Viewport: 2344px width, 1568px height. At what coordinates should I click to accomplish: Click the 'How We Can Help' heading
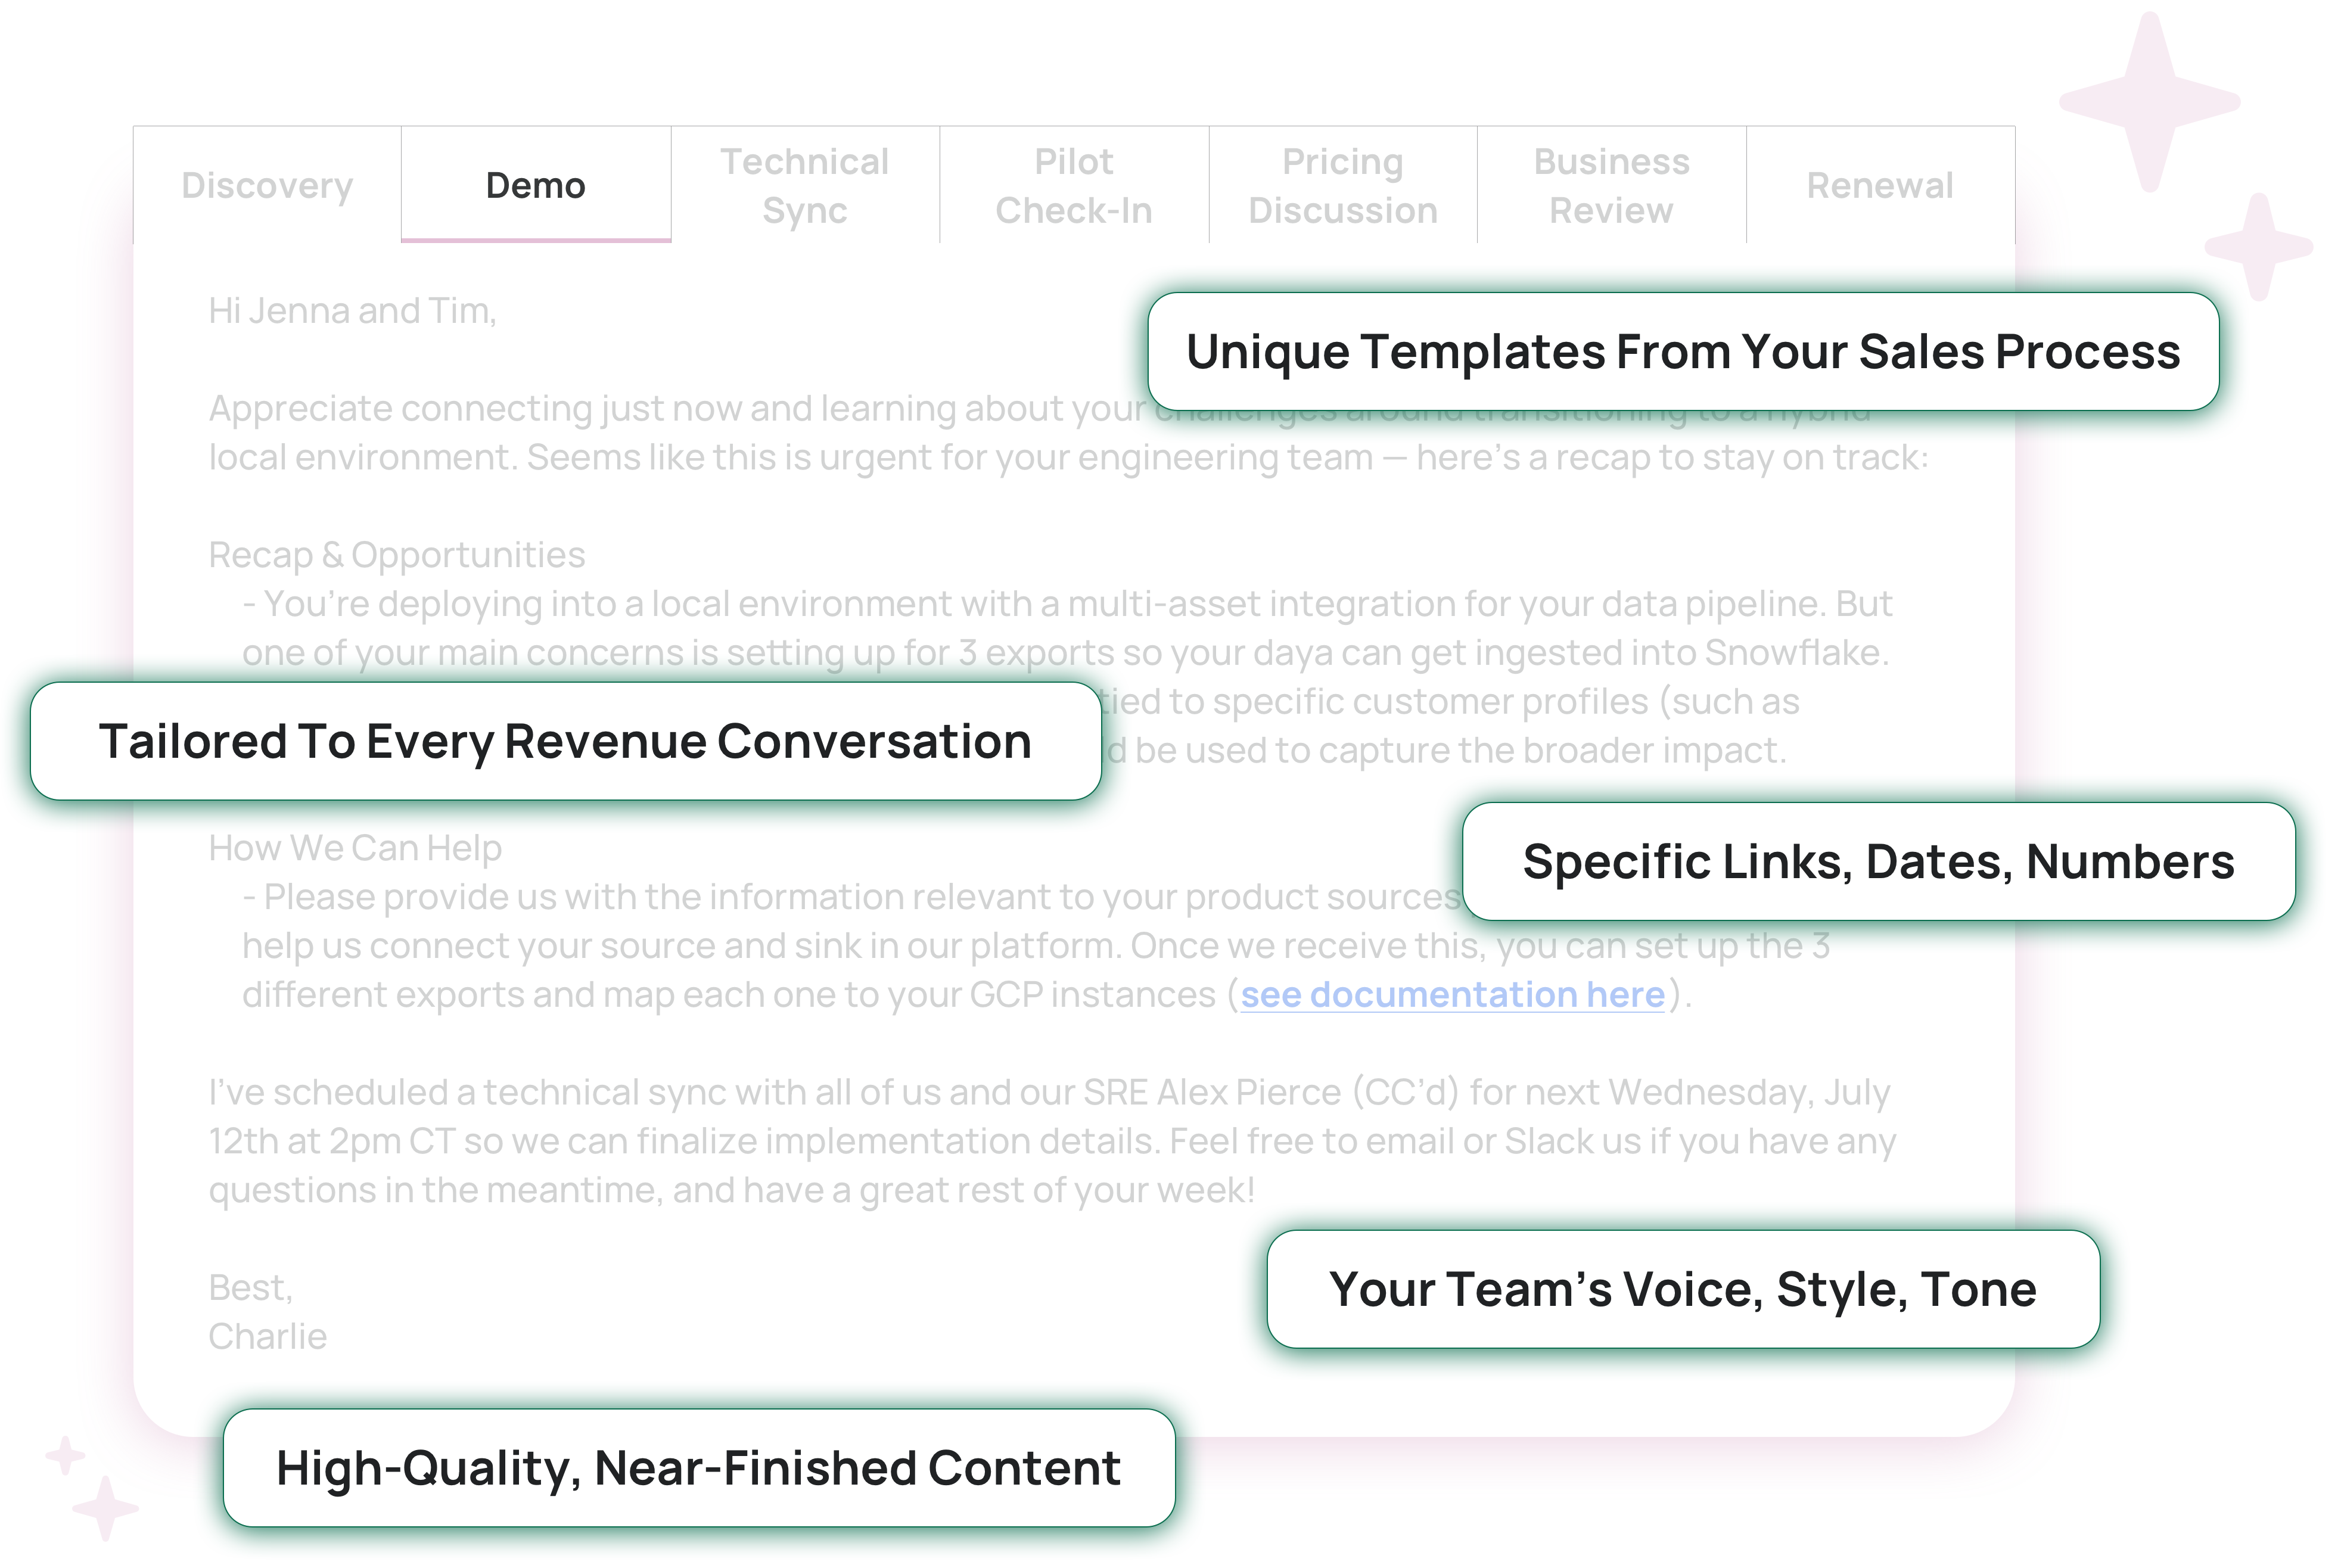tap(354, 848)
